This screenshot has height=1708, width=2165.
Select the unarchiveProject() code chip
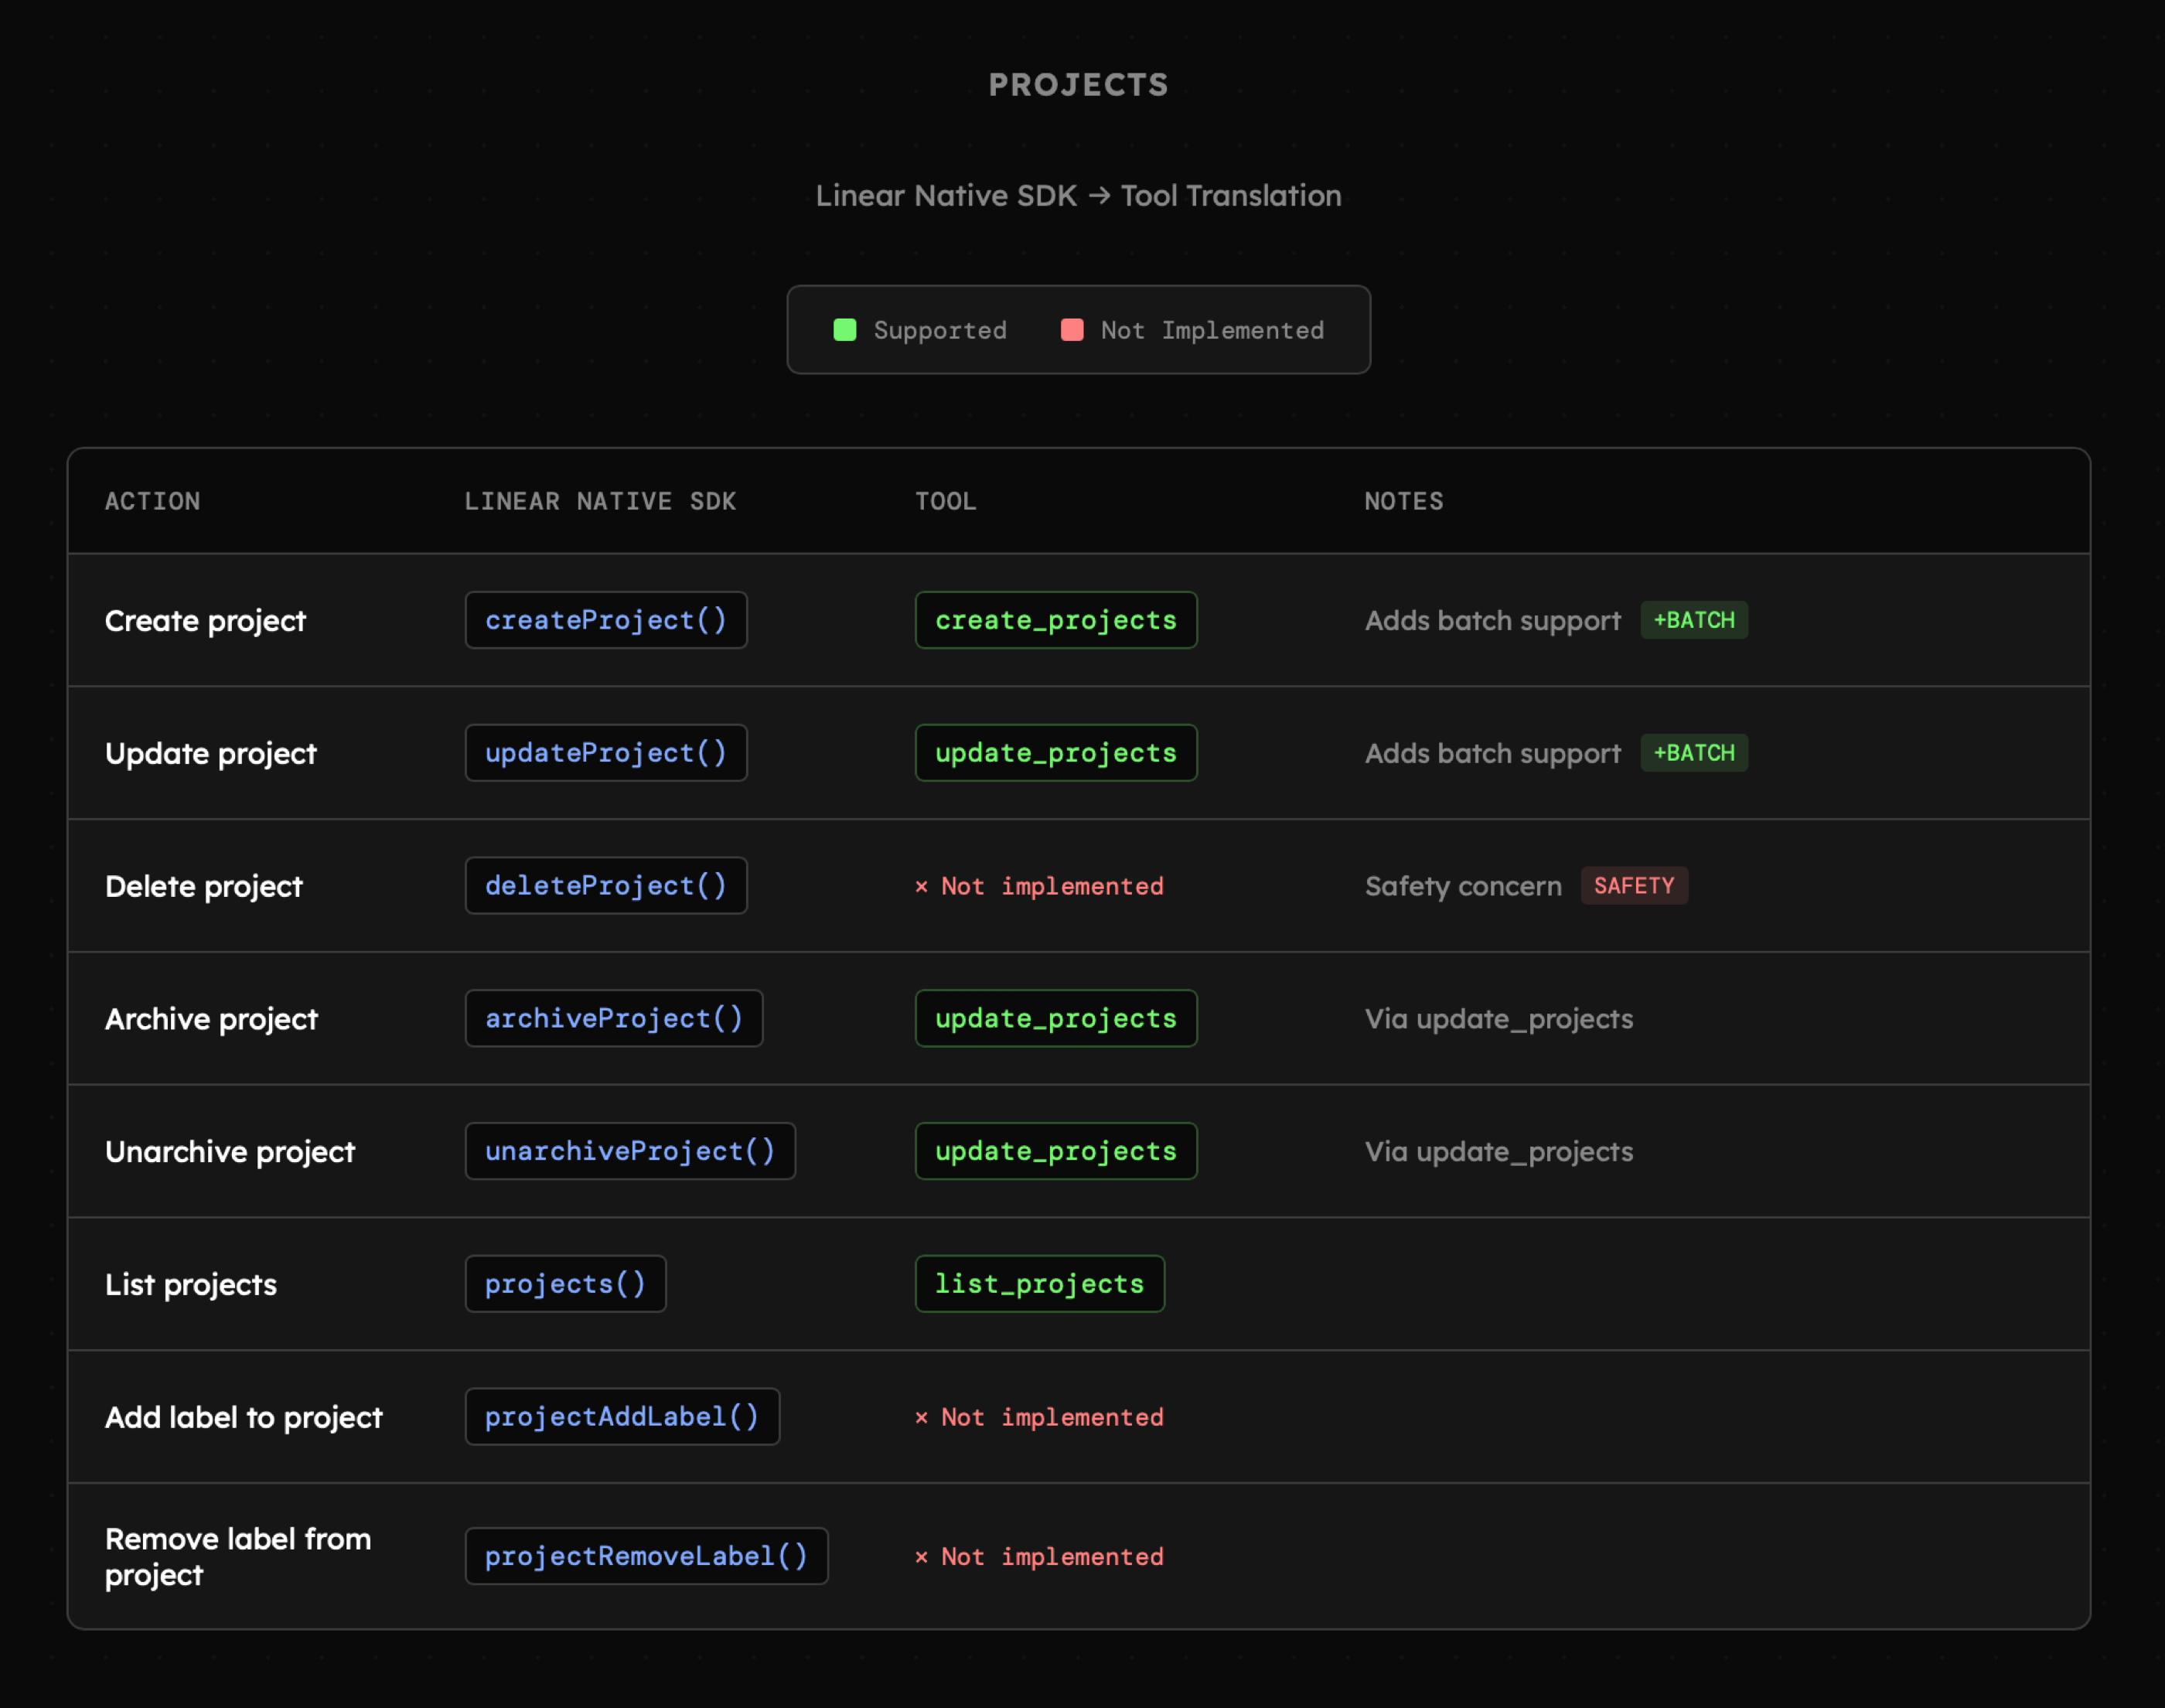629,1151
